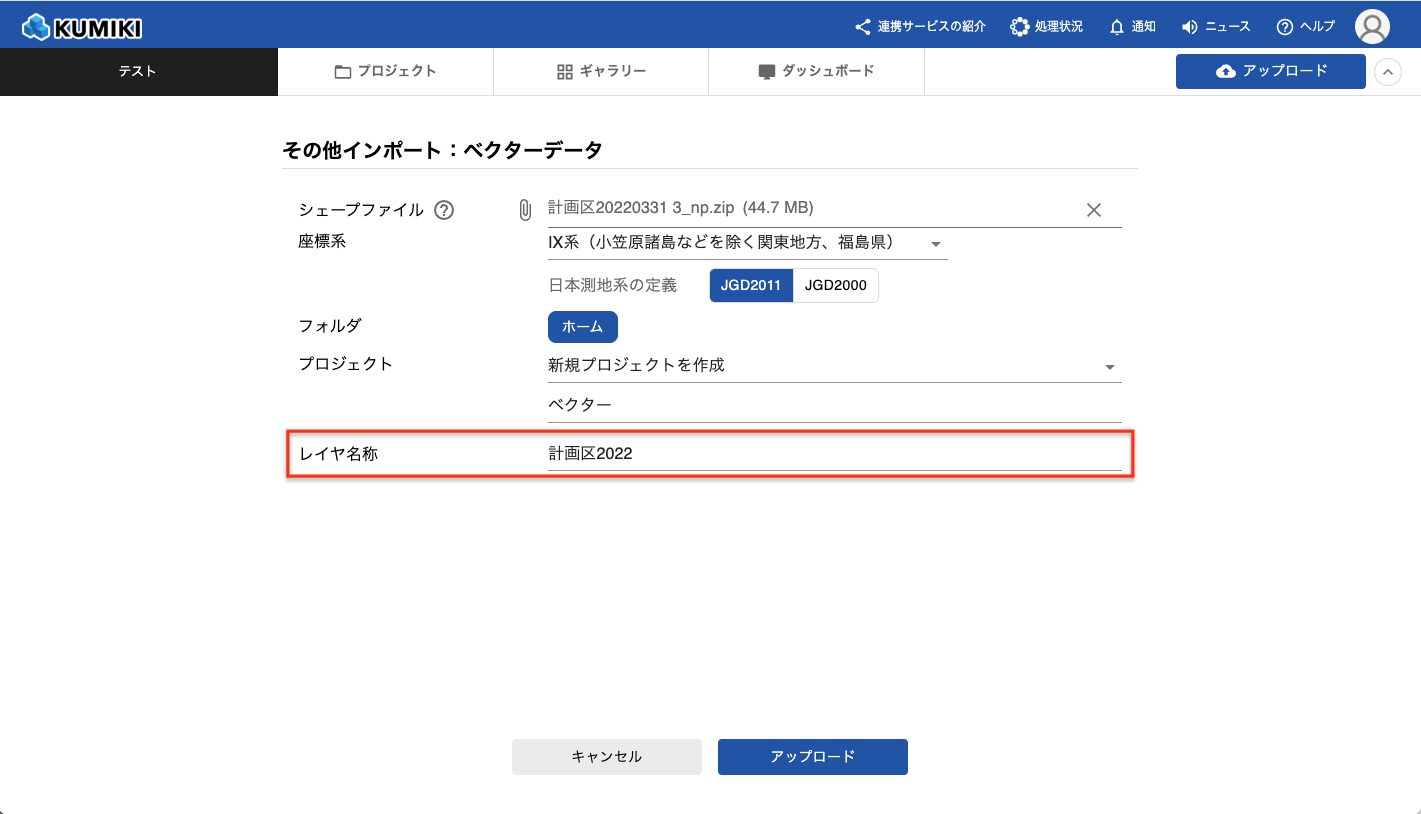This screenshot has height=814, width=1421.
Task: Open news megaphone icon
Action: pos(1190,27)
